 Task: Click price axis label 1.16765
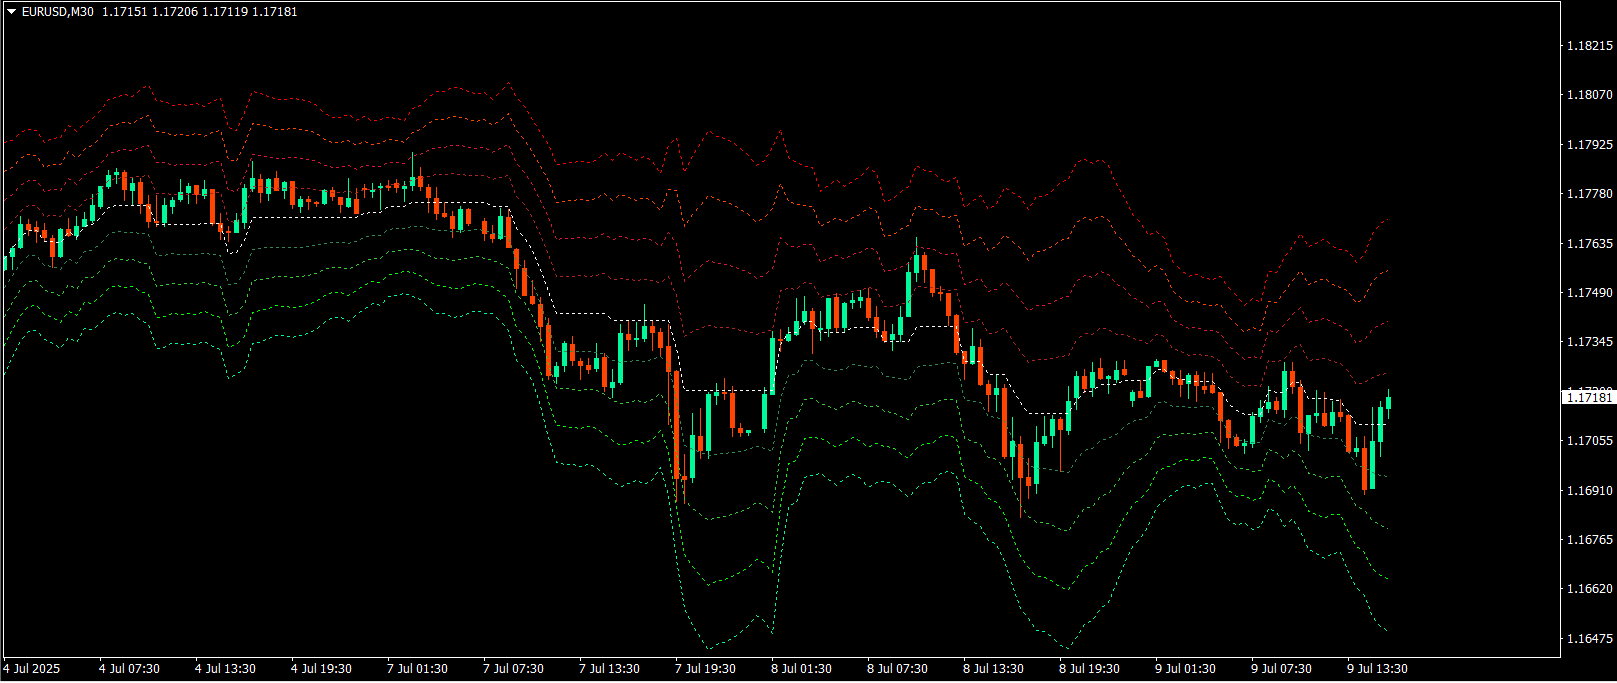coord(1589,540)
